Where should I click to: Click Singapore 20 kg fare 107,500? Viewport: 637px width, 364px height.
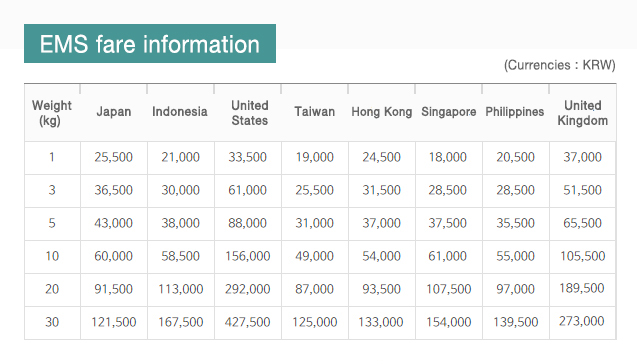(x=448, y=289)
